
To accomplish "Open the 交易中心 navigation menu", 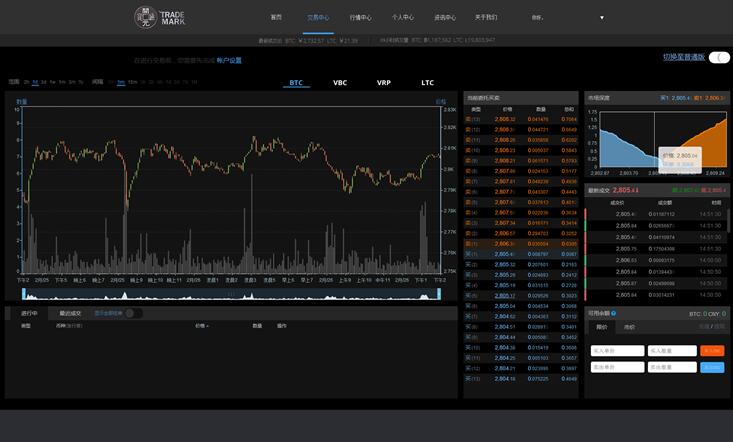I will pos(318,17).
